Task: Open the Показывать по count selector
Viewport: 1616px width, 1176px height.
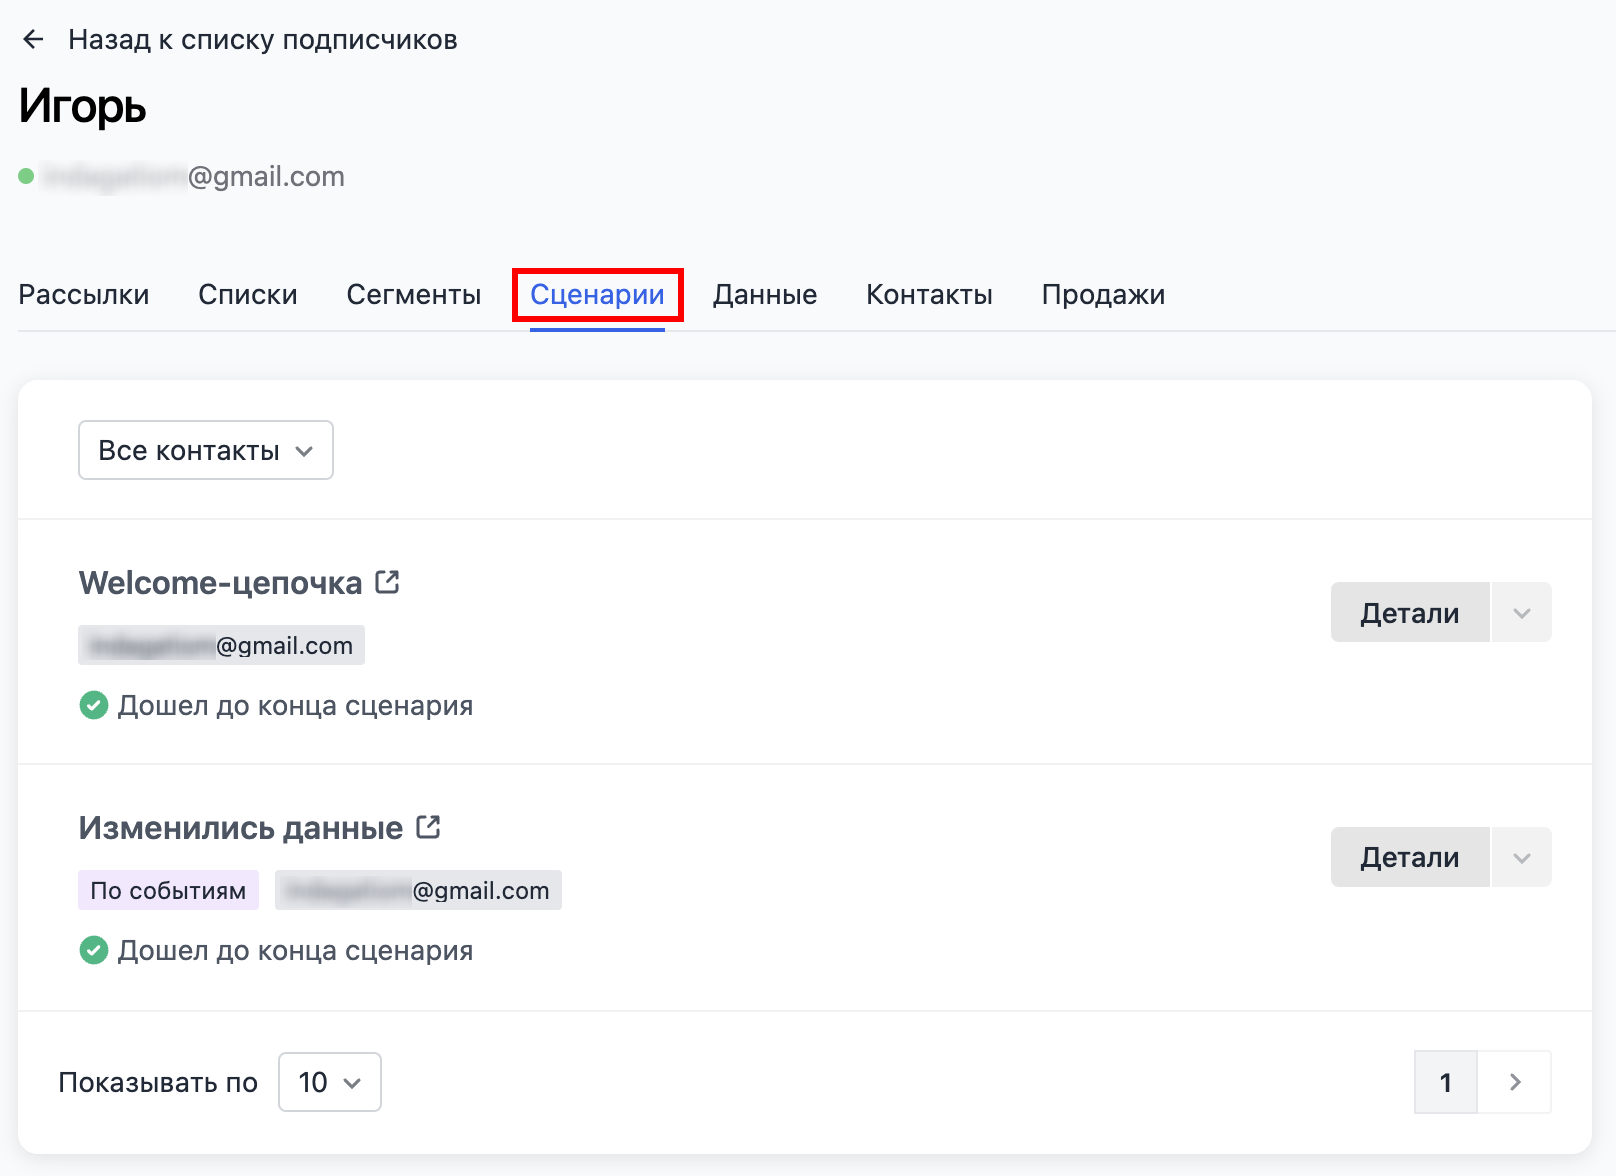Action: pos(329,1082)
